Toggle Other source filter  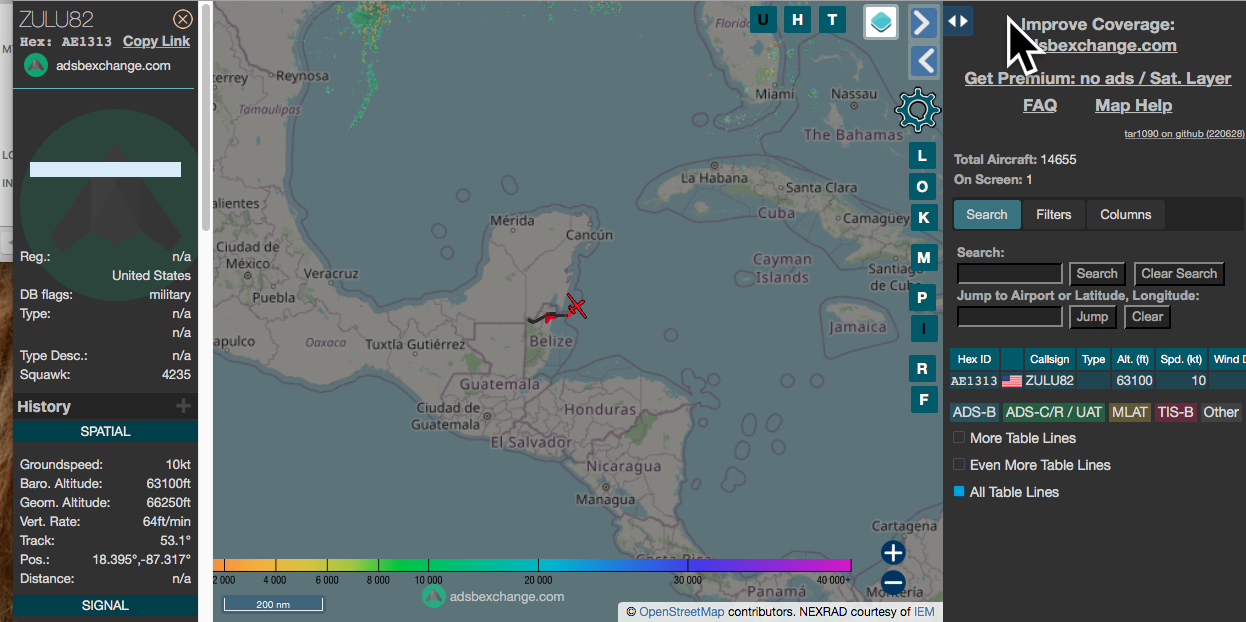click(1221, 412)
